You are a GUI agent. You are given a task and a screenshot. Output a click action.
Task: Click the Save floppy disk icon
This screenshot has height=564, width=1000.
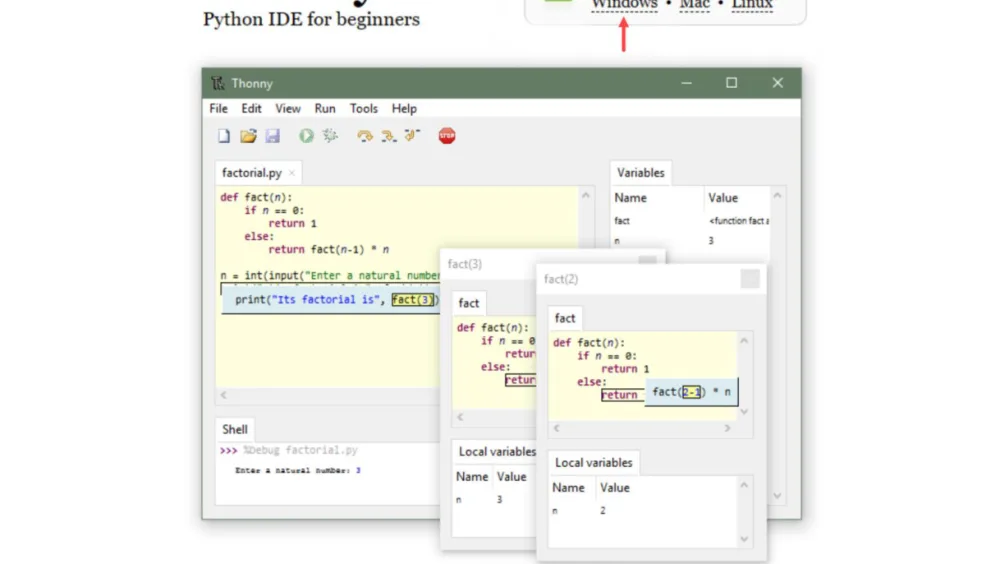[x=272, y=136]
